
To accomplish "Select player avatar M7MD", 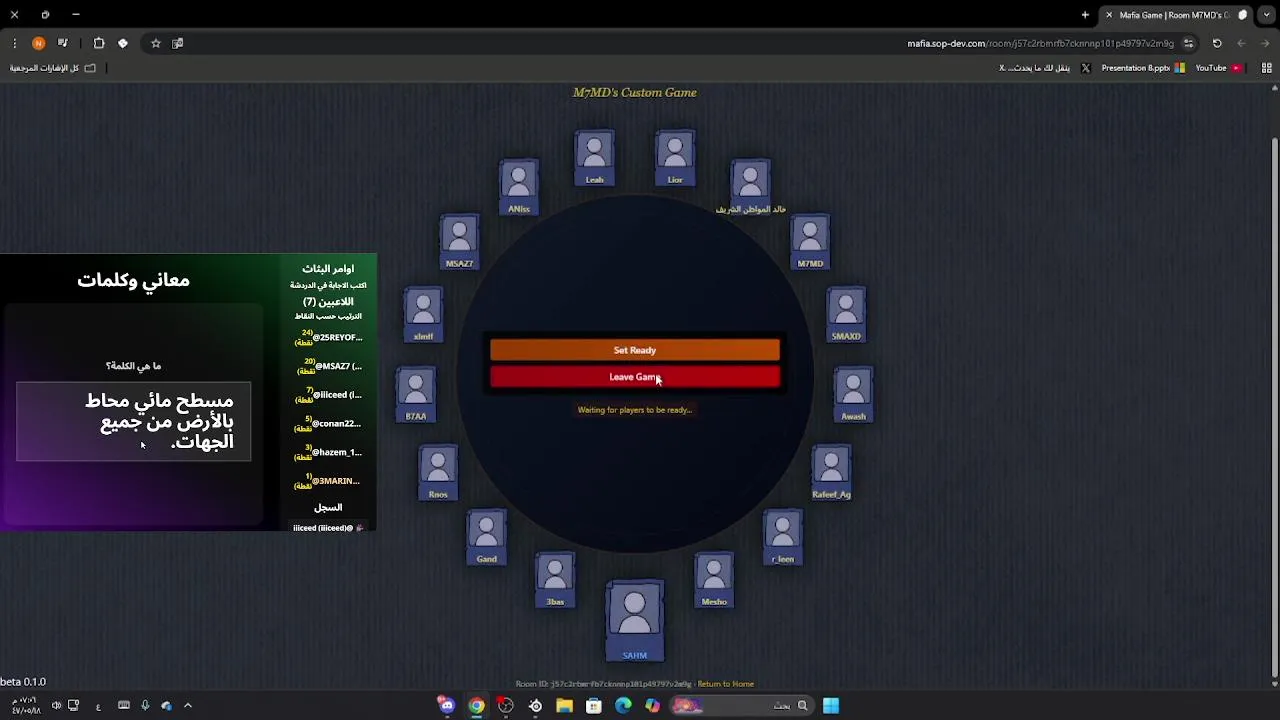I will [810, 242].
